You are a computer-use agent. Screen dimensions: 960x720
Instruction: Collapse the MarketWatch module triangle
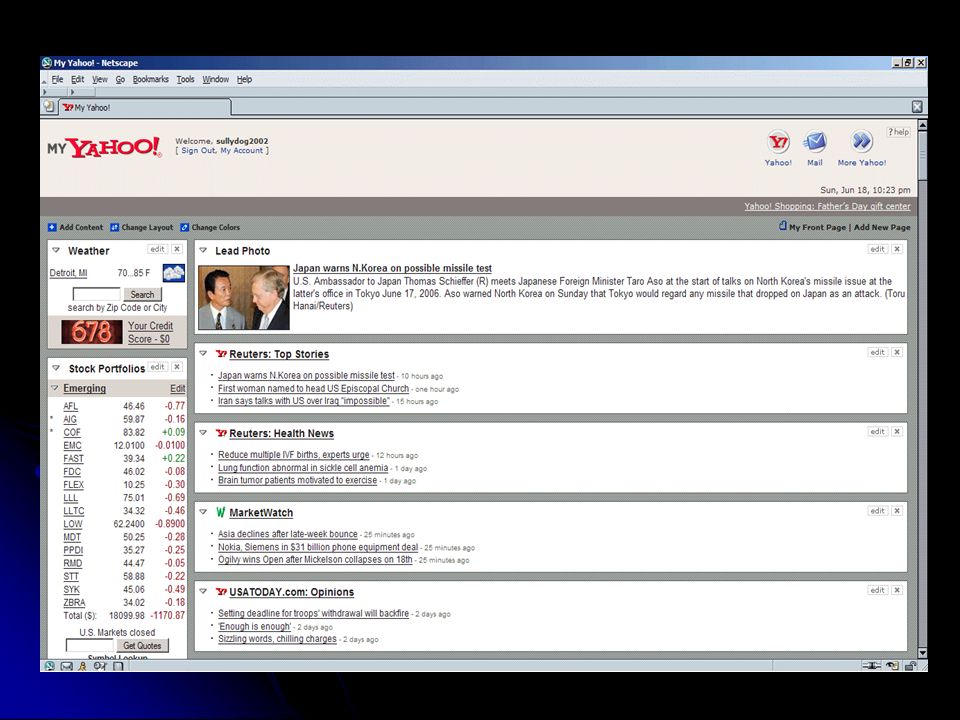203,512
